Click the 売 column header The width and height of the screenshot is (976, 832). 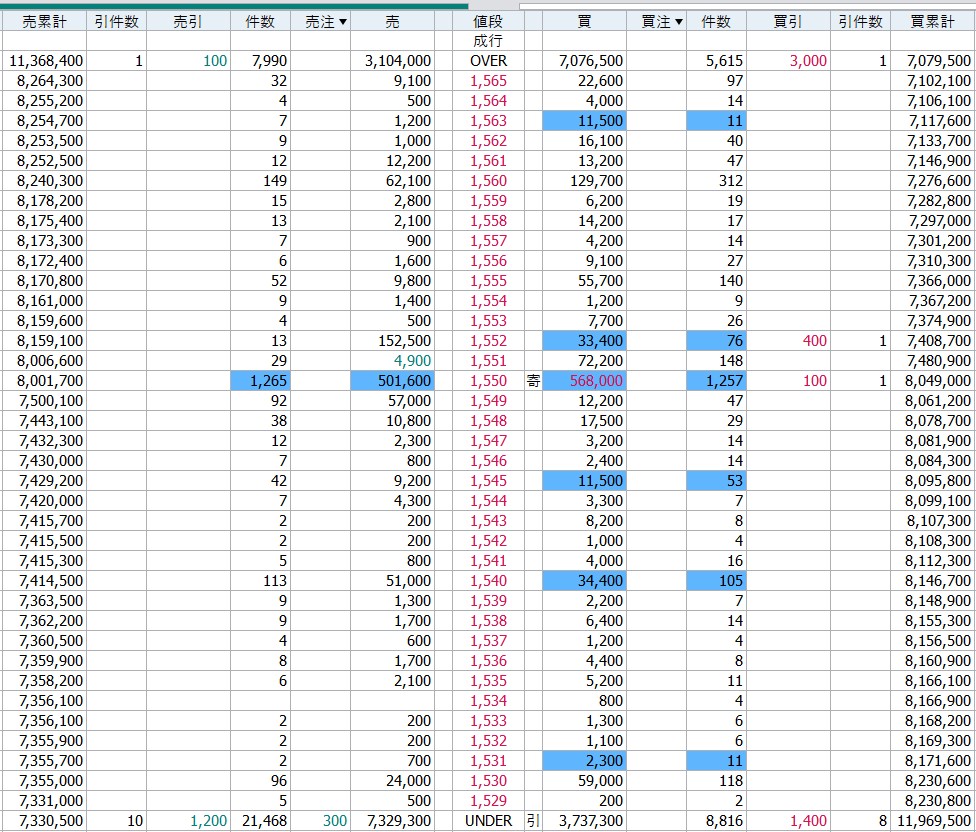392,22
